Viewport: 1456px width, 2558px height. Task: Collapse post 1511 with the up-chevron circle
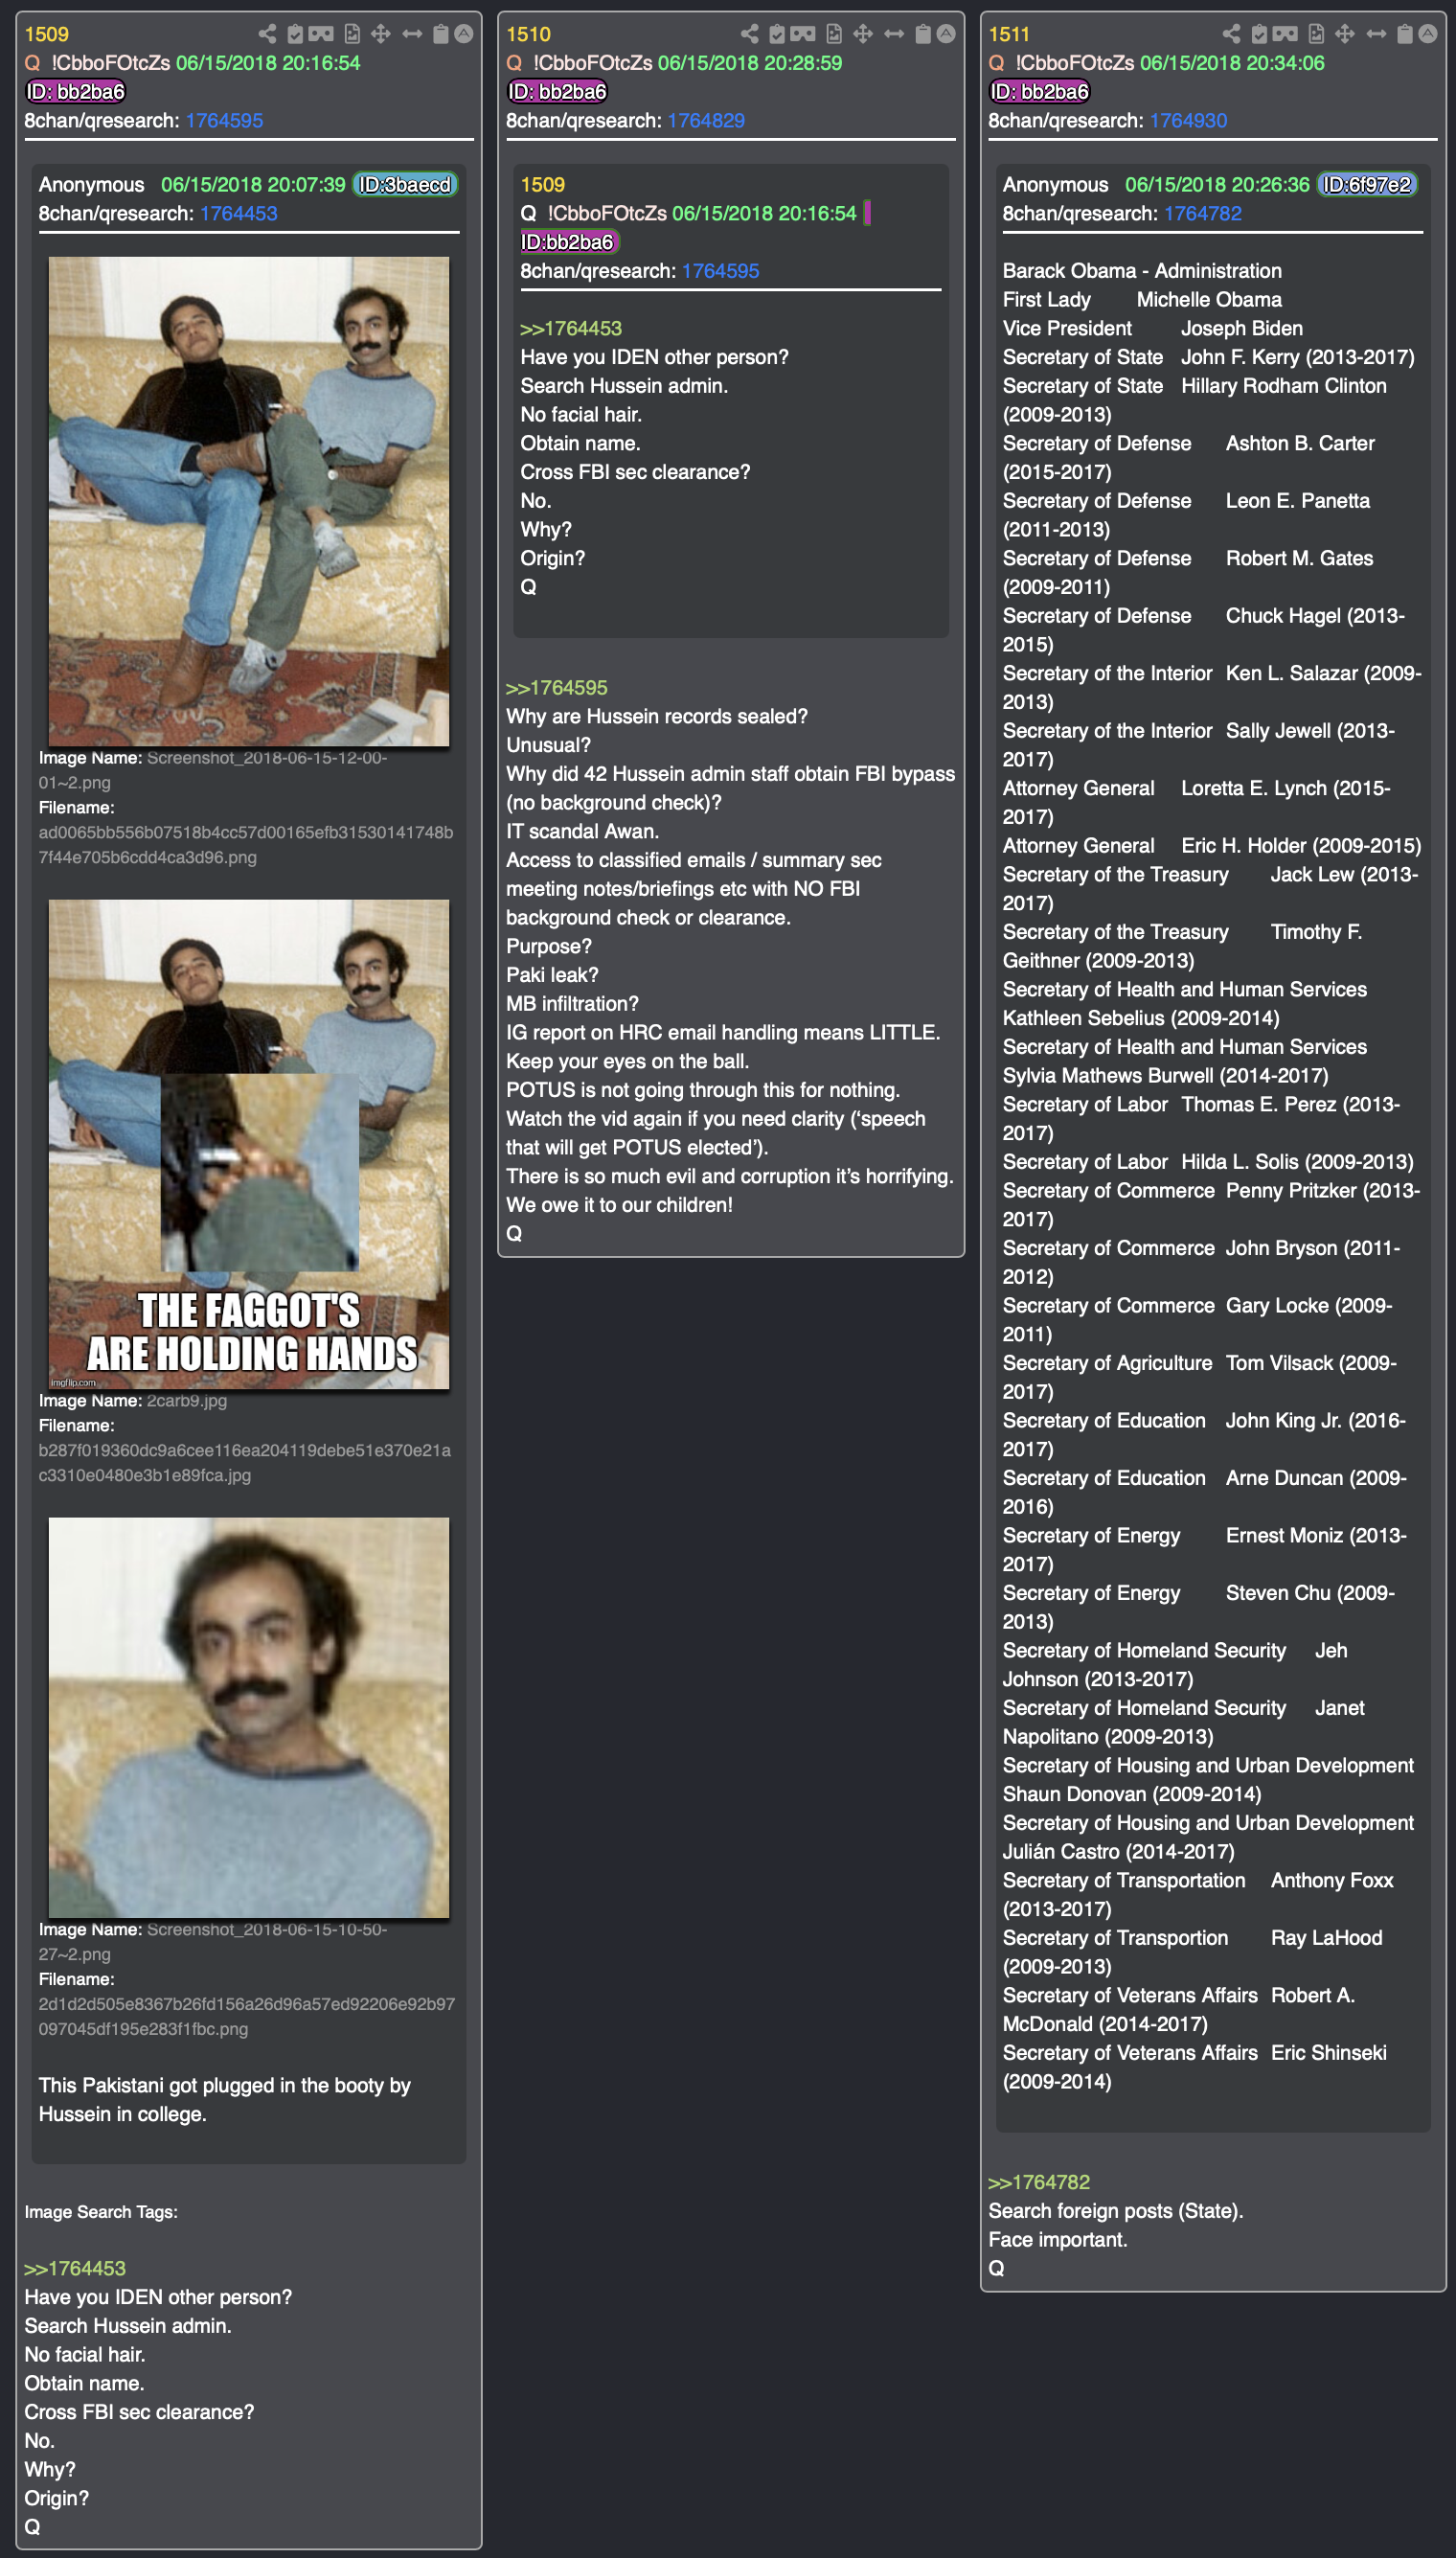click(x=1428, y=34)
